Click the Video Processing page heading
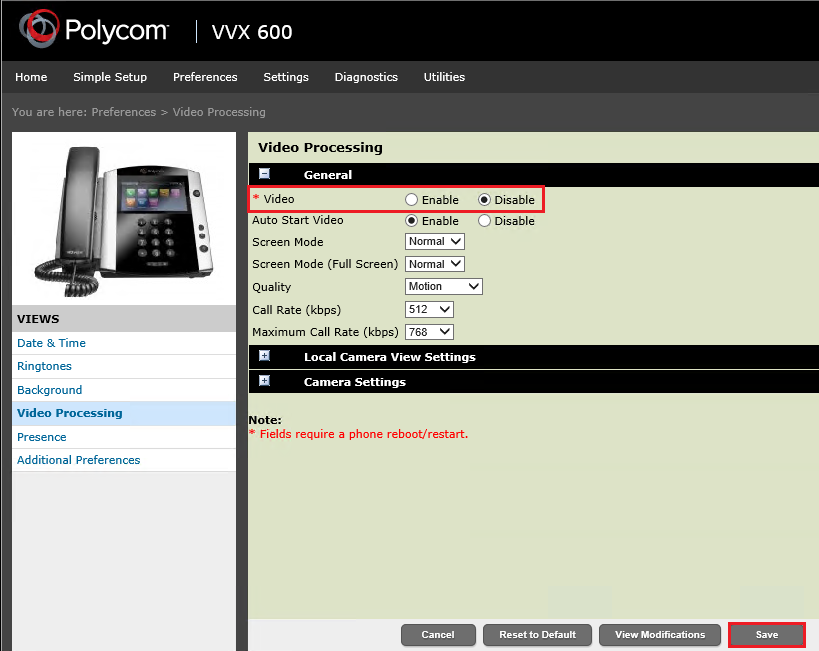Viewport: 819px width, 651px height. (x=320, y=147)
